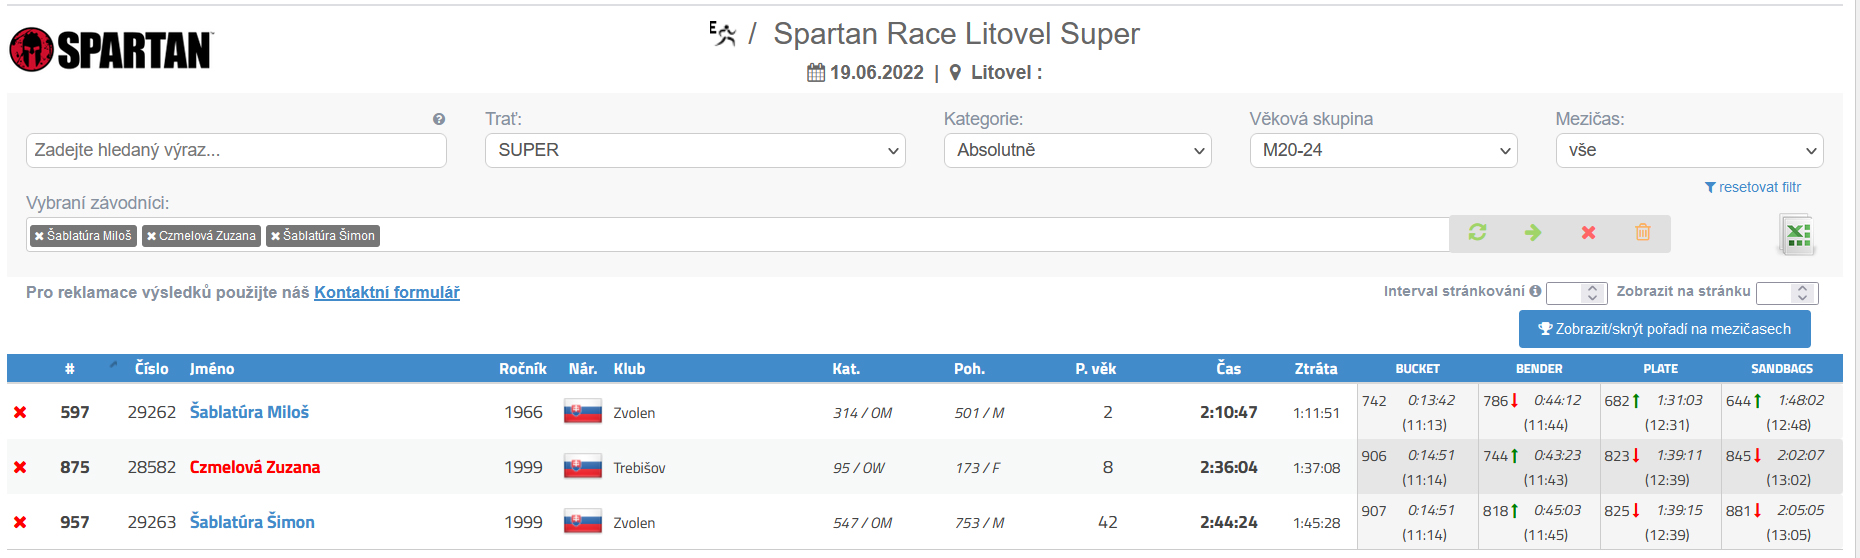Expand the Věková skupina M20-24 dropdown

coord(1383,150)
